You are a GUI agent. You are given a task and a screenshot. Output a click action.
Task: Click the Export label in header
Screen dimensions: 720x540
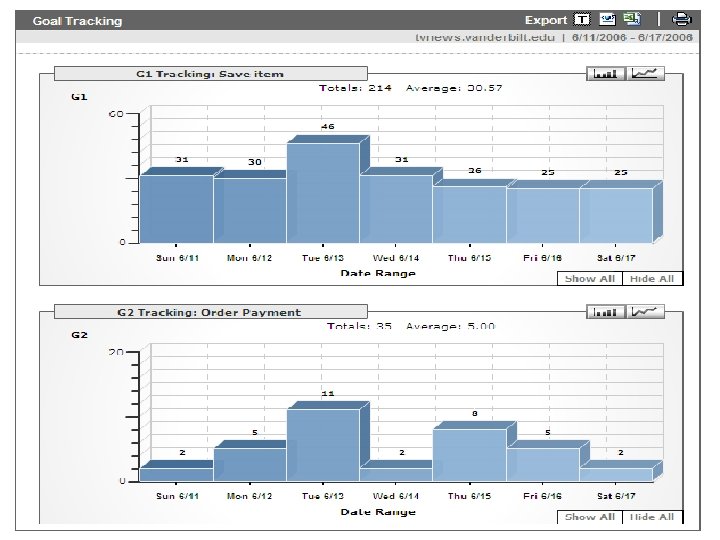(x=546, y=20)
